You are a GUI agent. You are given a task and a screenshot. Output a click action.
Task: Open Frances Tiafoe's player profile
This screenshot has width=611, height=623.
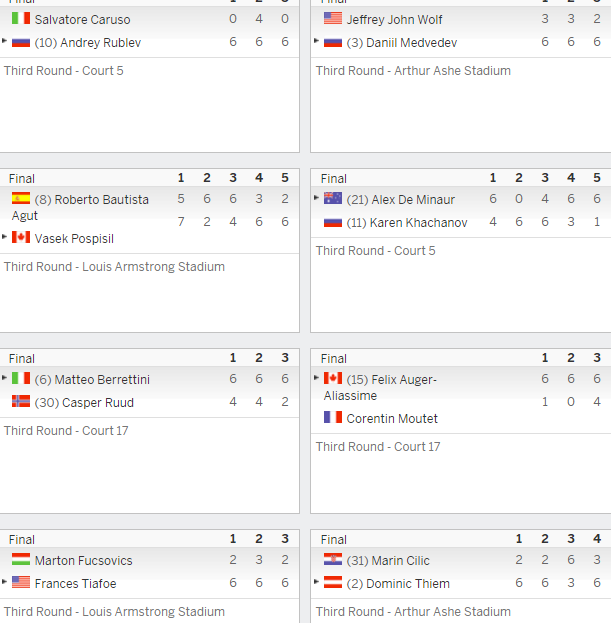(75, 584)
